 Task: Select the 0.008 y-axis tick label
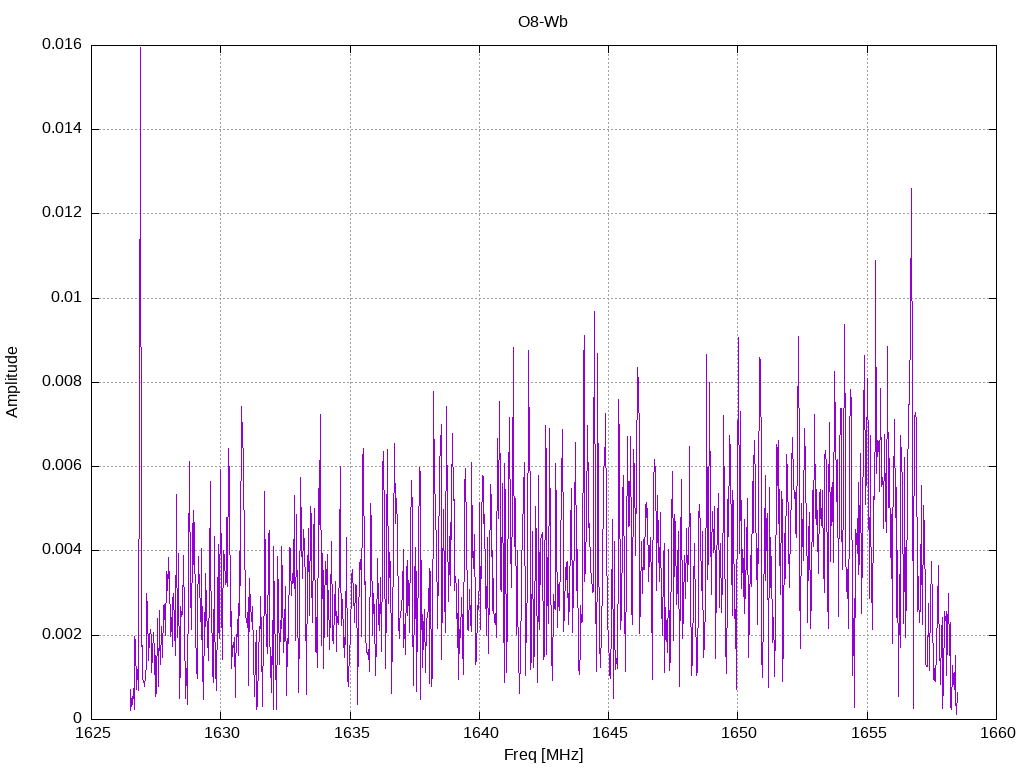coord(61,382)
